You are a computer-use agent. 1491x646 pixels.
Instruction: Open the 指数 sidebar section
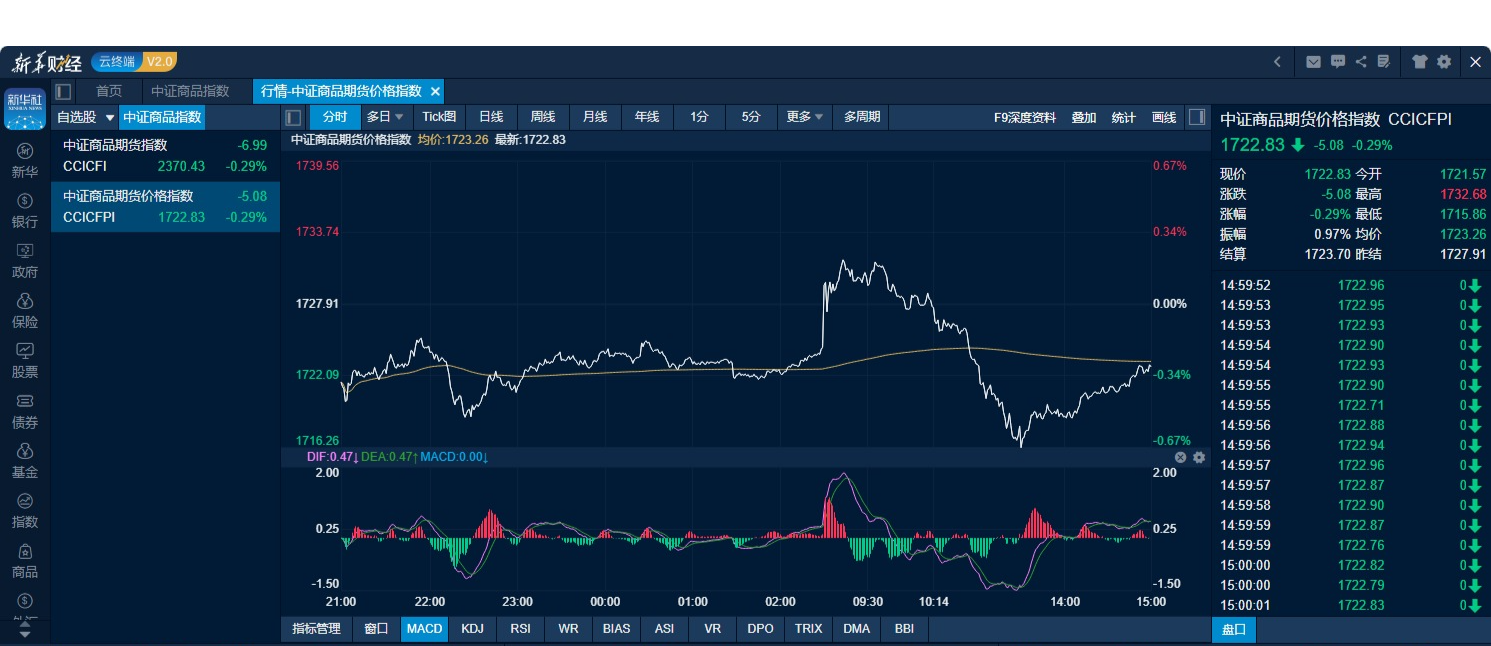[25, 511]
